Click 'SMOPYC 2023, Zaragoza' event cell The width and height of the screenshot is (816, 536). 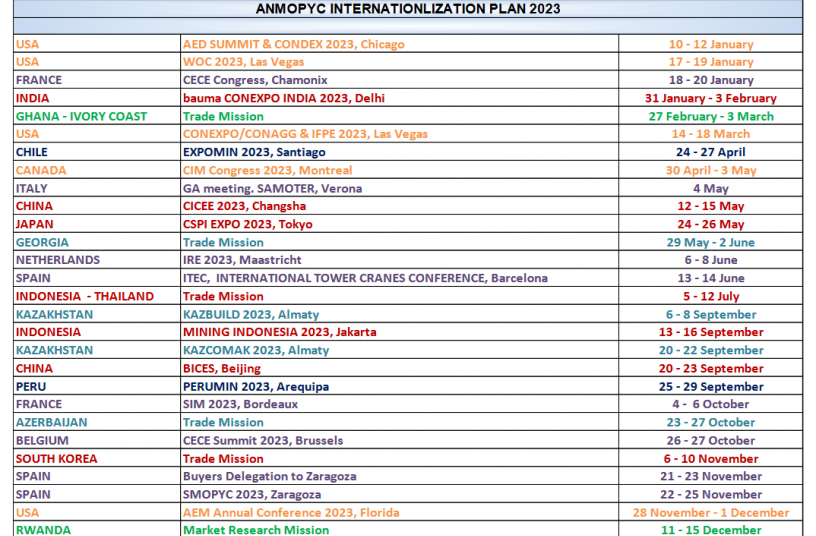tap(400, 495)
